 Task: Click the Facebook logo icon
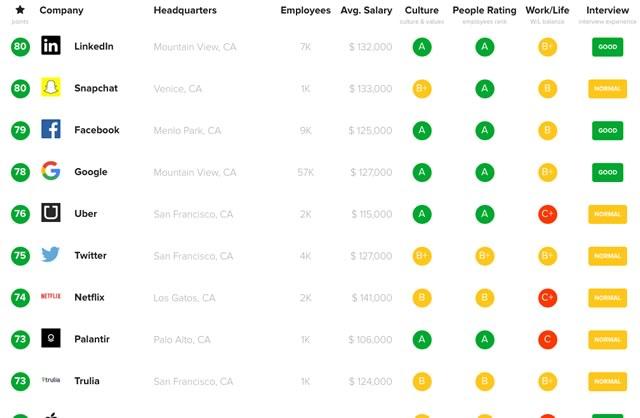[x=51, y=130]
